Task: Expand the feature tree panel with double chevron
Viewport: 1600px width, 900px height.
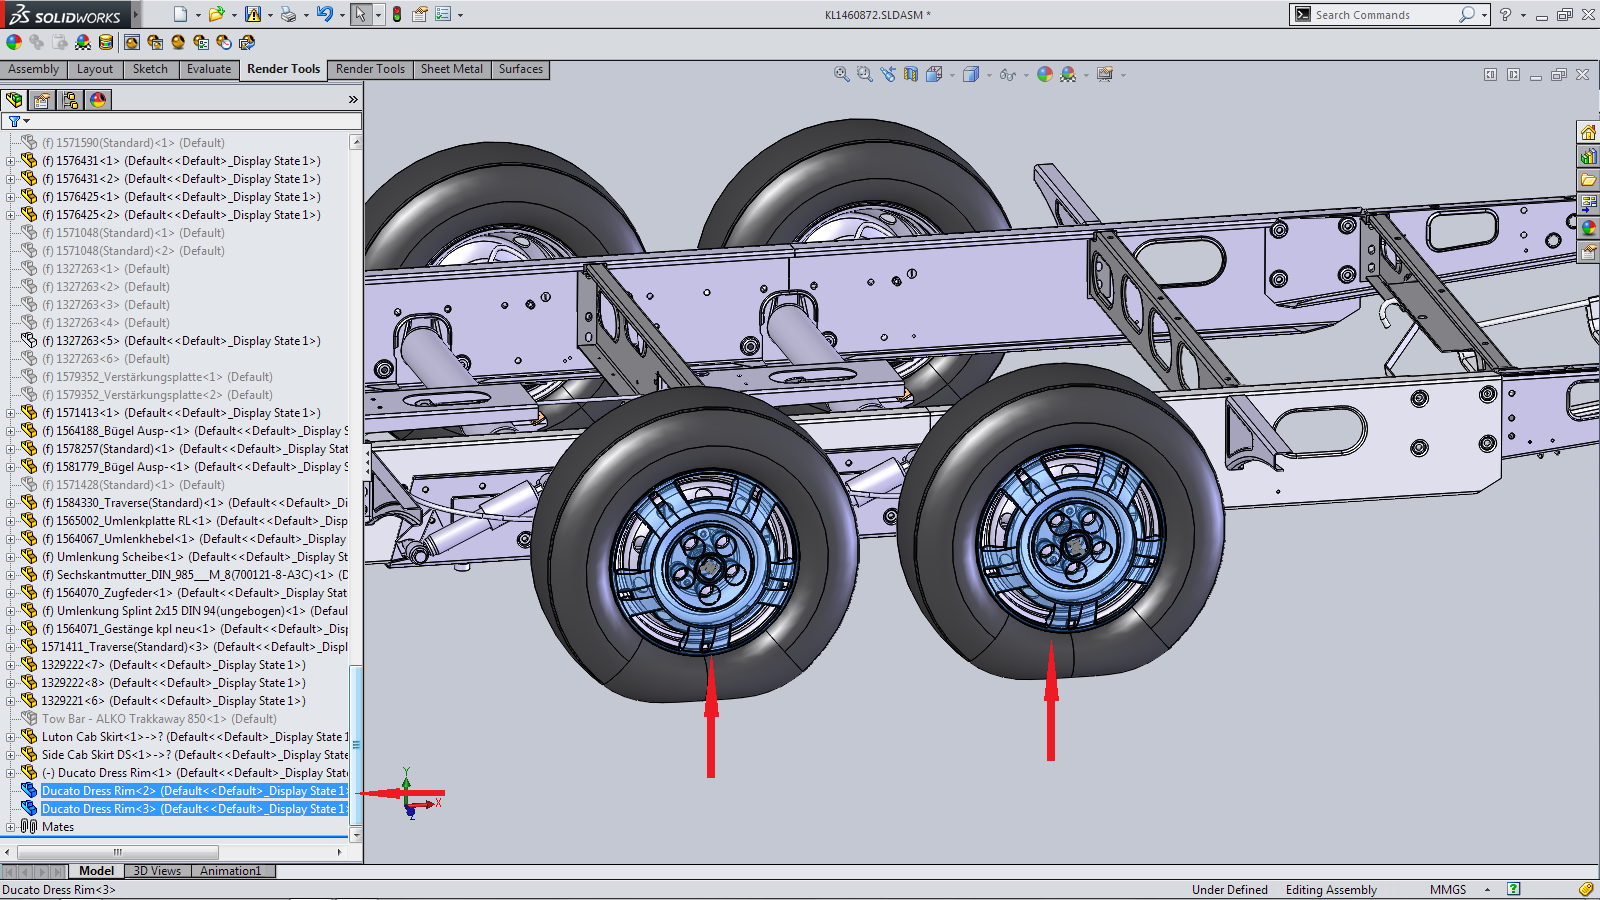Action: (353, 100)
